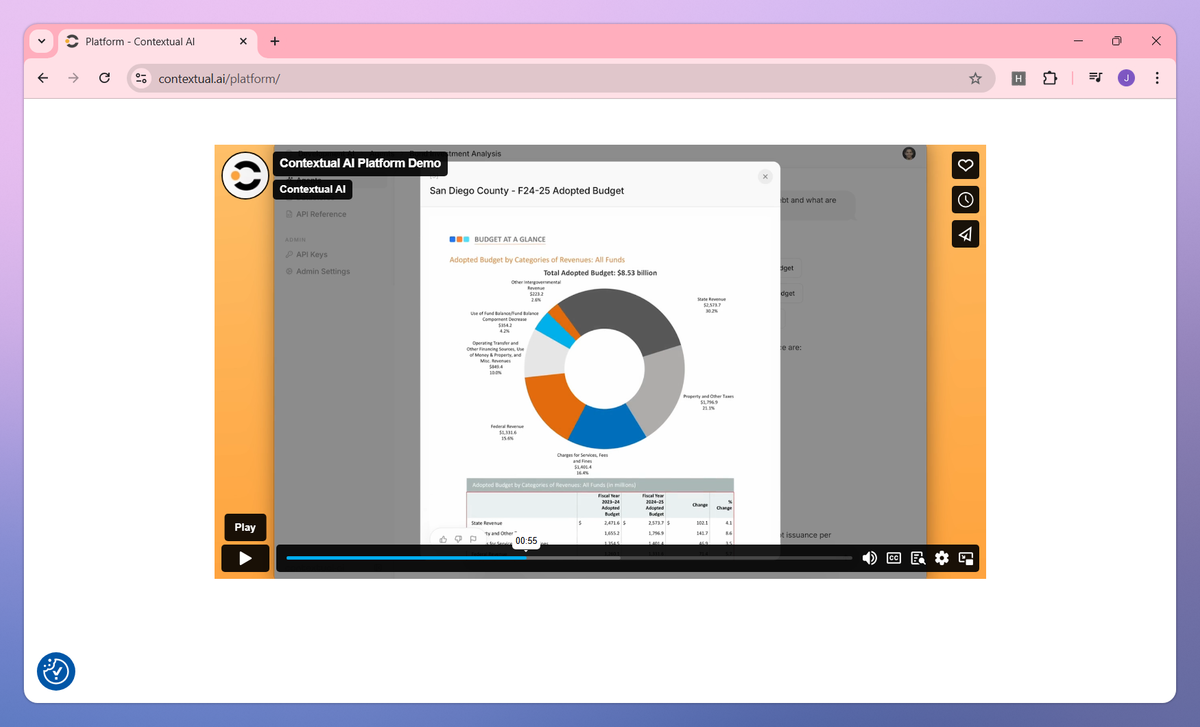Maximize the browser window
Image resolution: width=1200 pixels, height=727 pixels.
coord(1117,41)
